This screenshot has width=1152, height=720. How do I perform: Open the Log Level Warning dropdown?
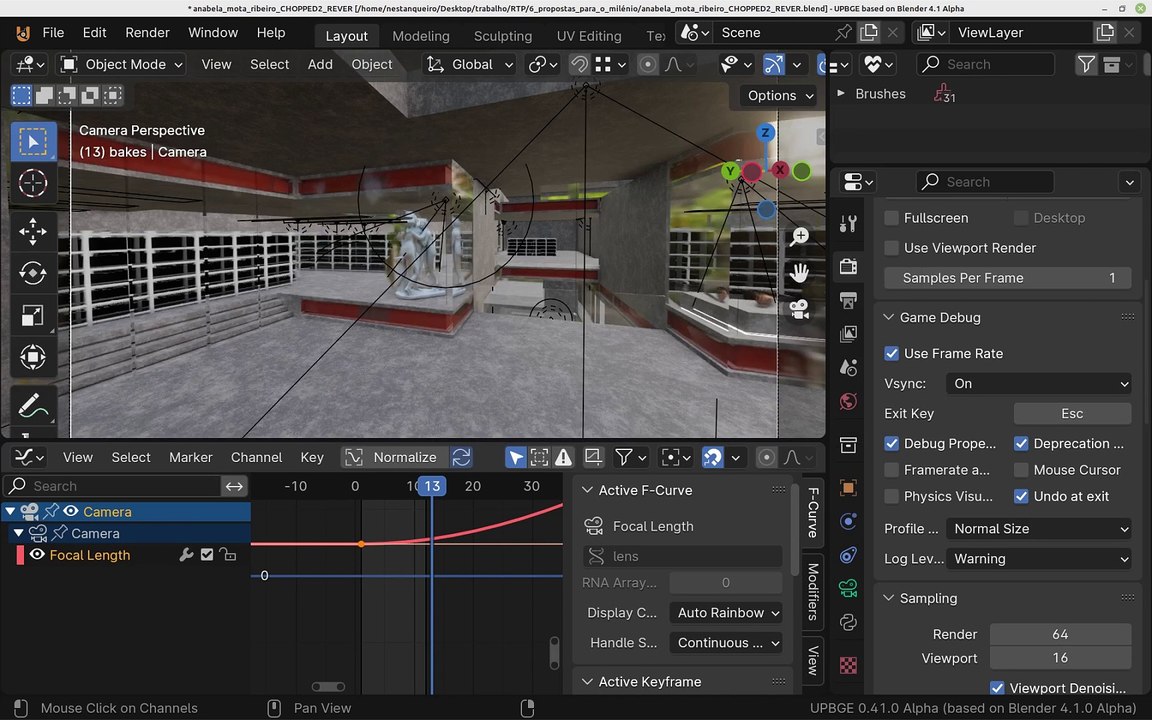1039,559
